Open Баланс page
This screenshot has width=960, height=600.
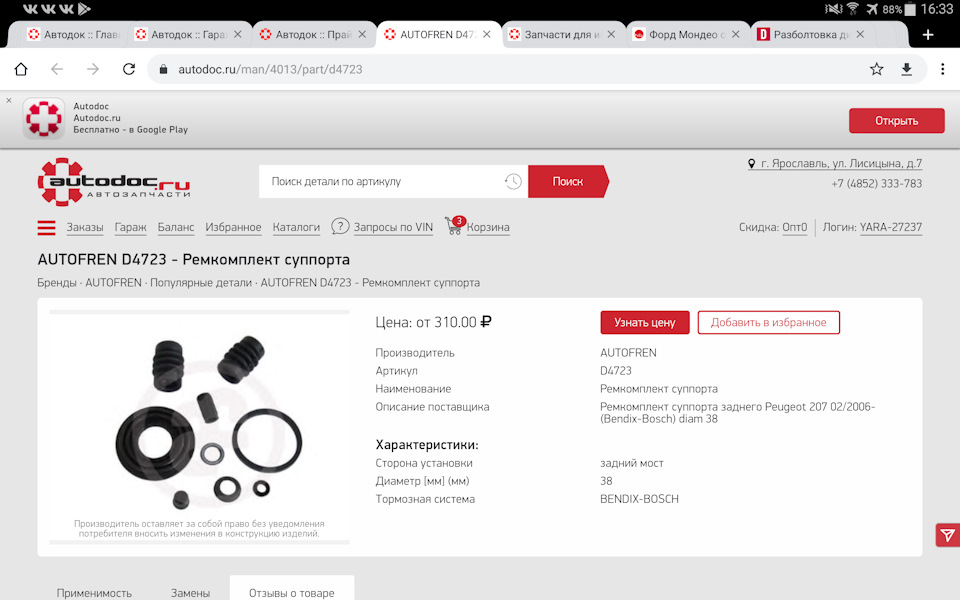[x=176, y=227]
